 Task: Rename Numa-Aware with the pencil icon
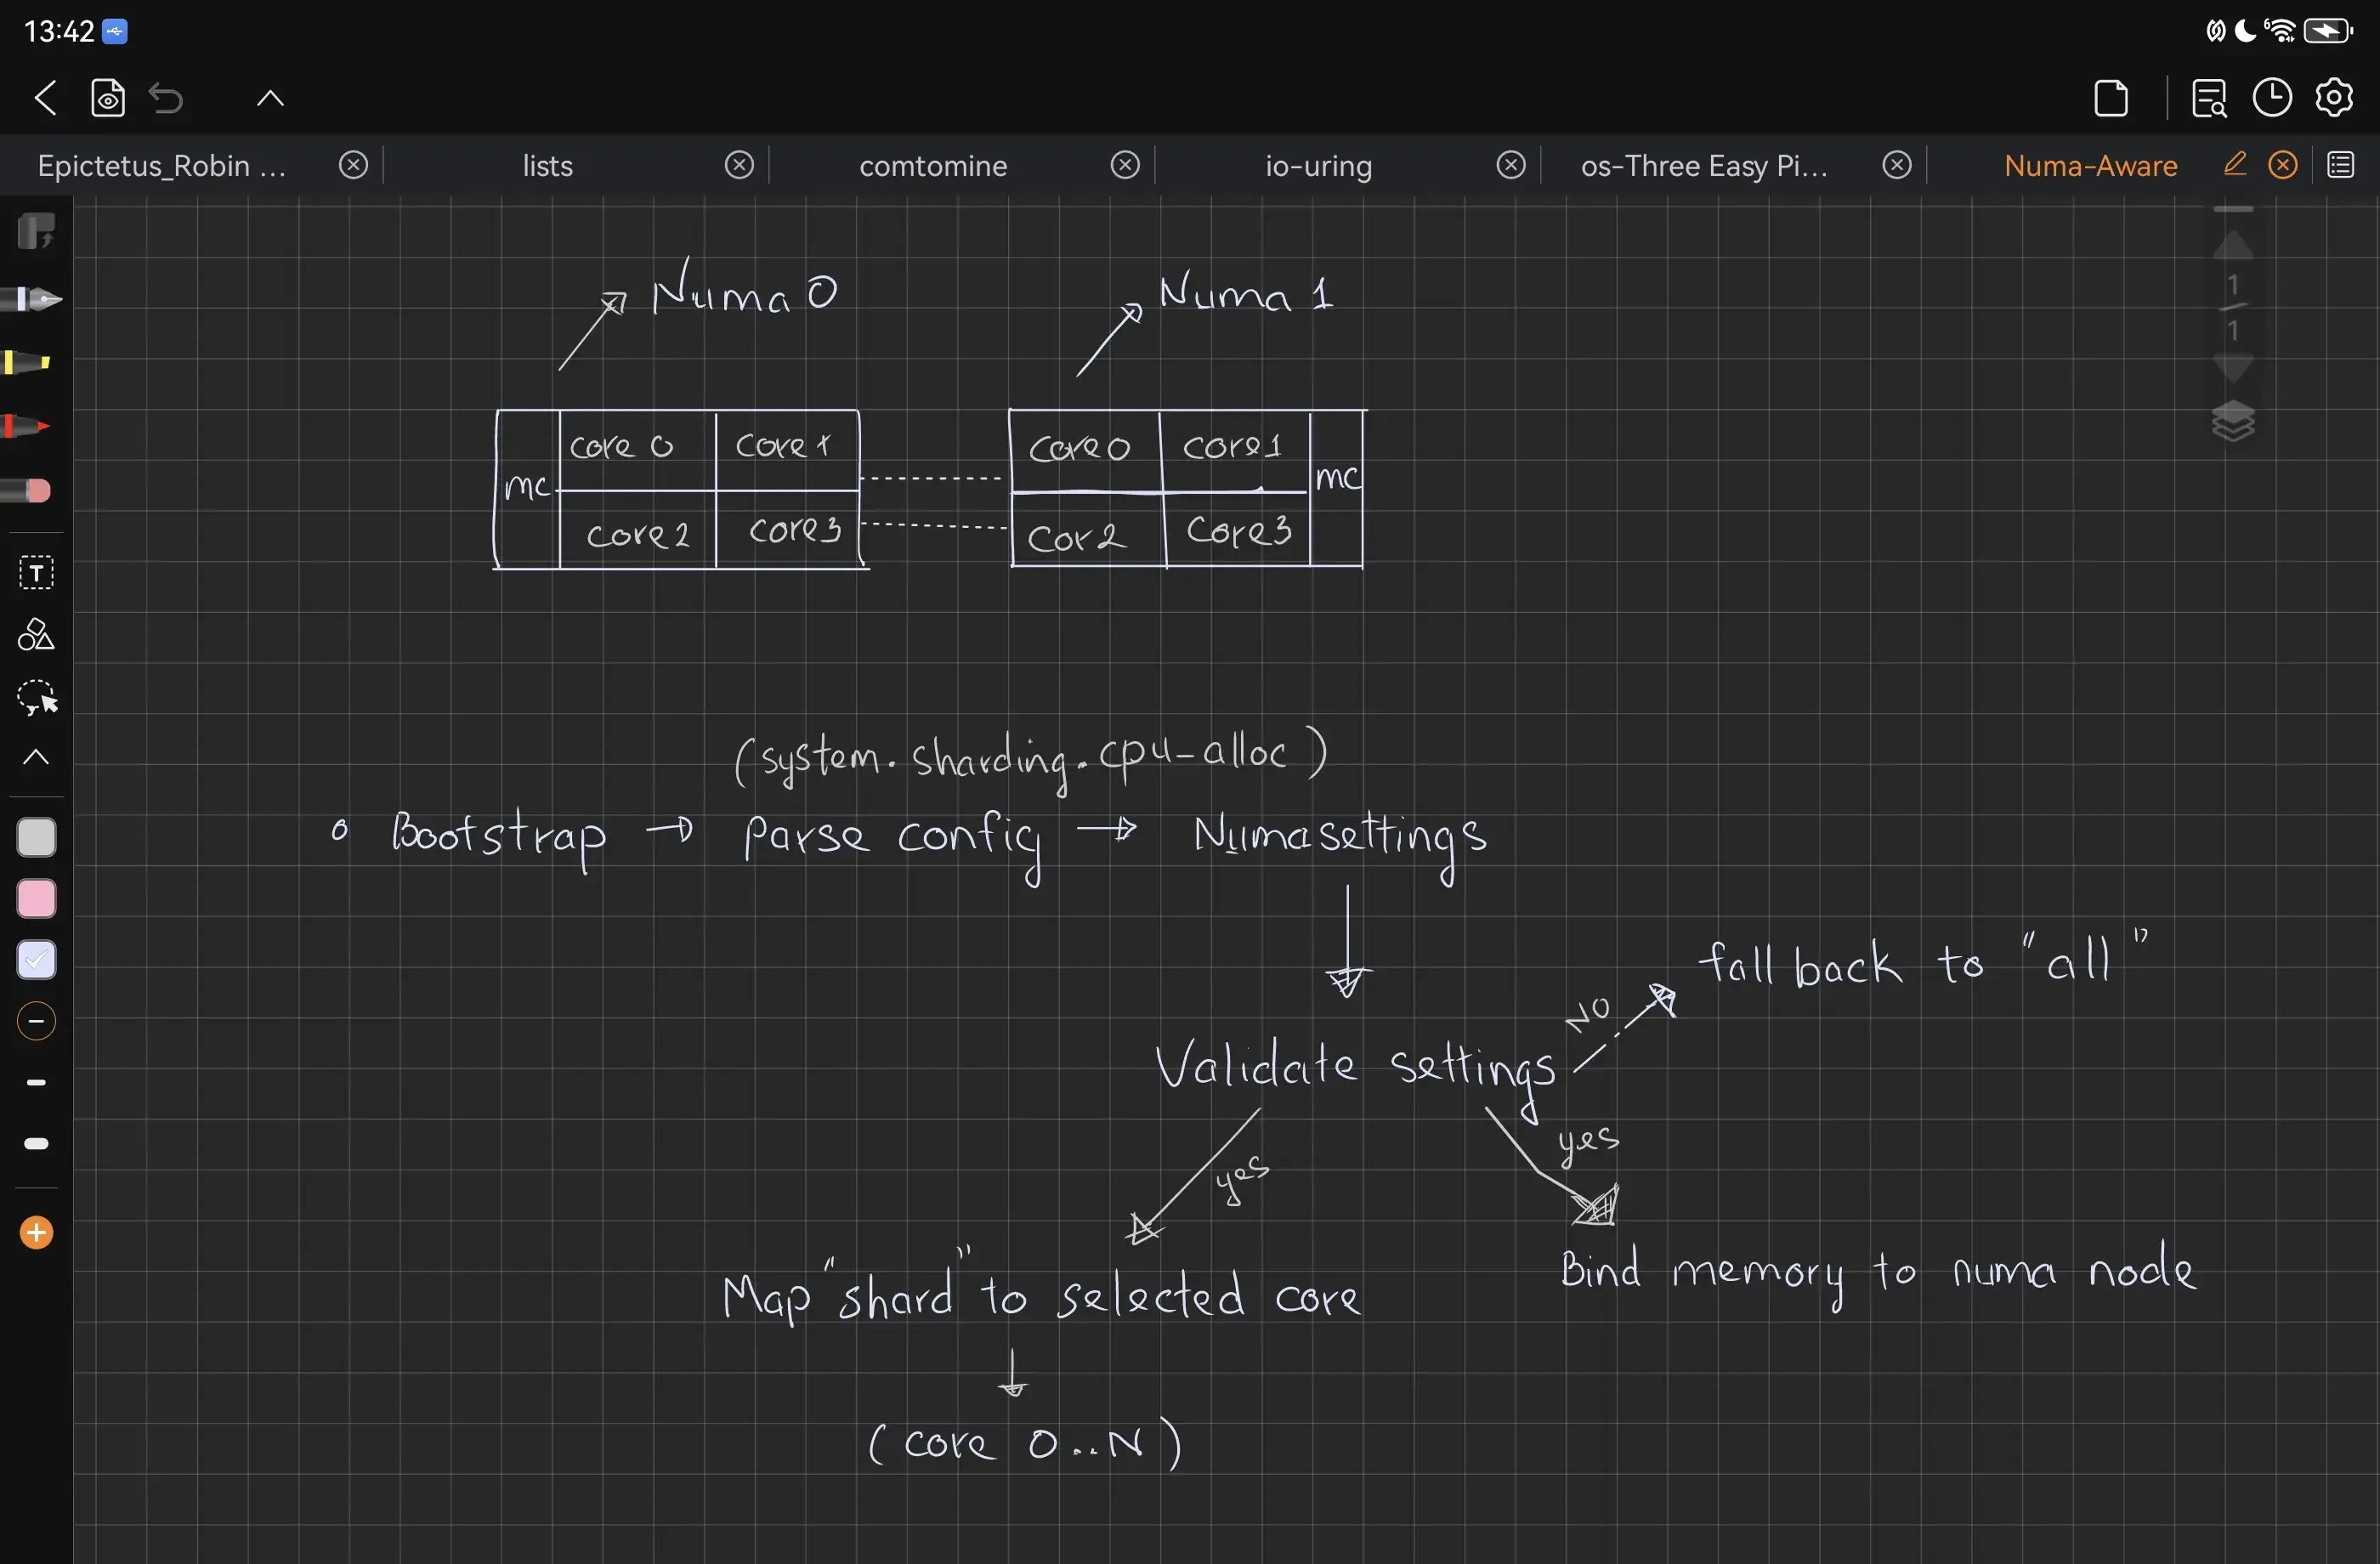pos(2235,164)
